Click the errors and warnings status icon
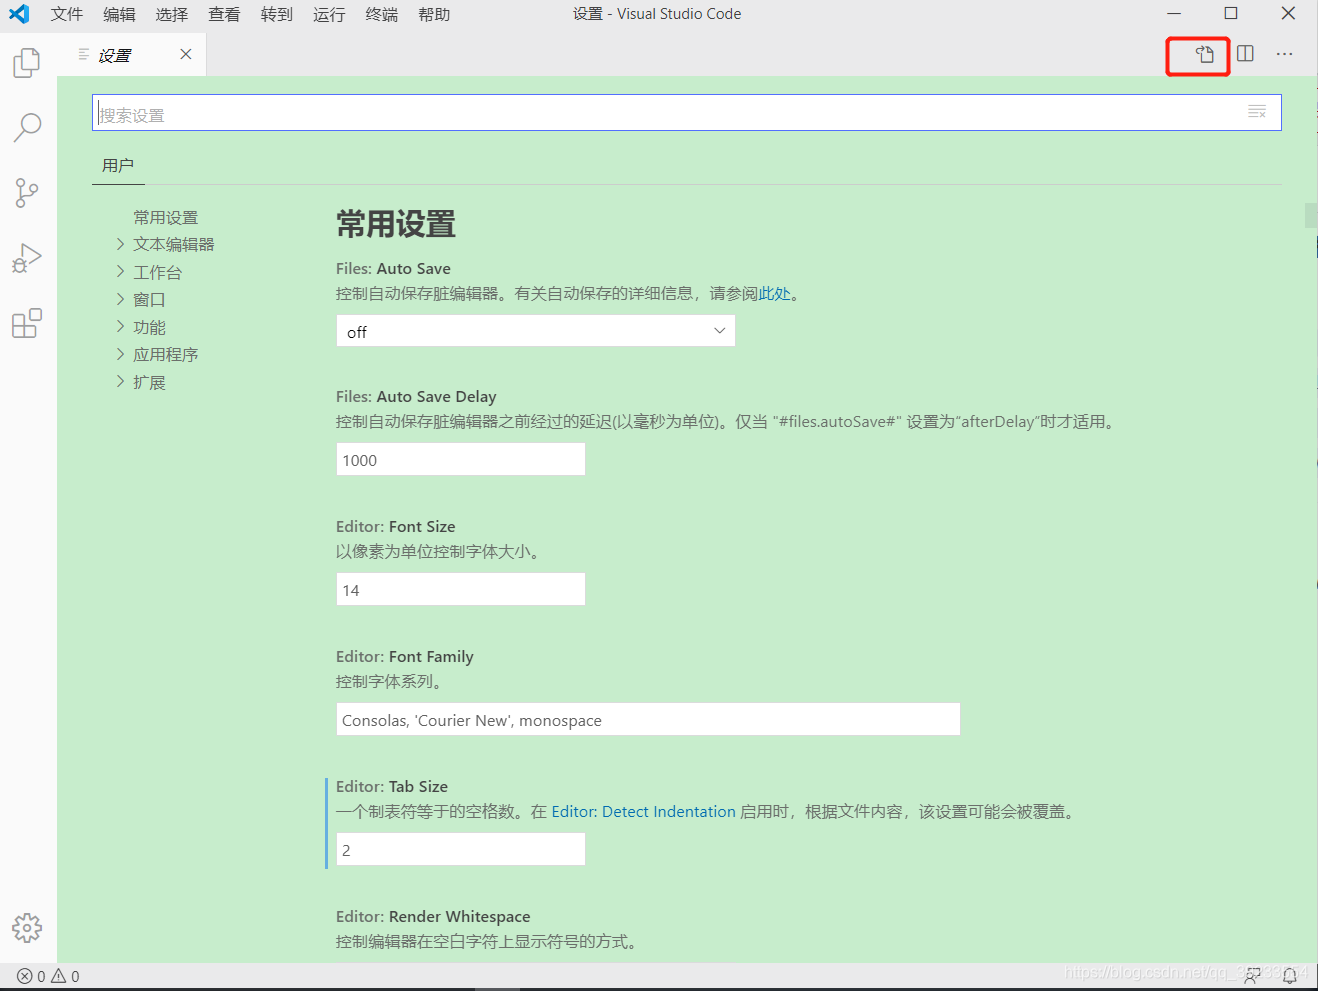1318x991 pixels. [x=25, y=975]
